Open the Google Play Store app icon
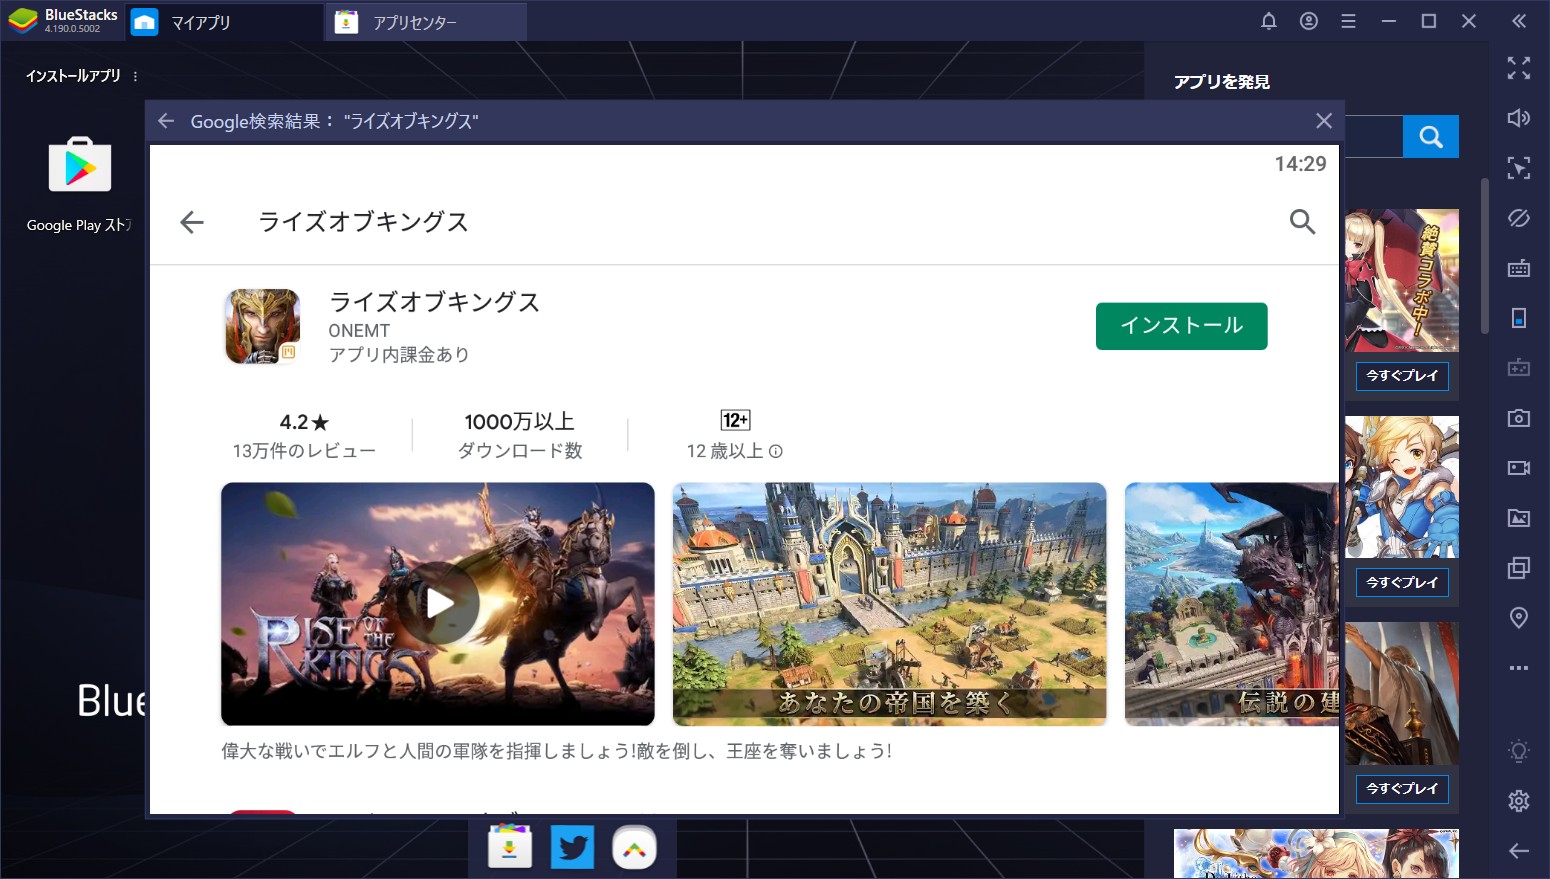This screenshot has height=879, width=1550. pyautogui.click(x=80, y=165)
